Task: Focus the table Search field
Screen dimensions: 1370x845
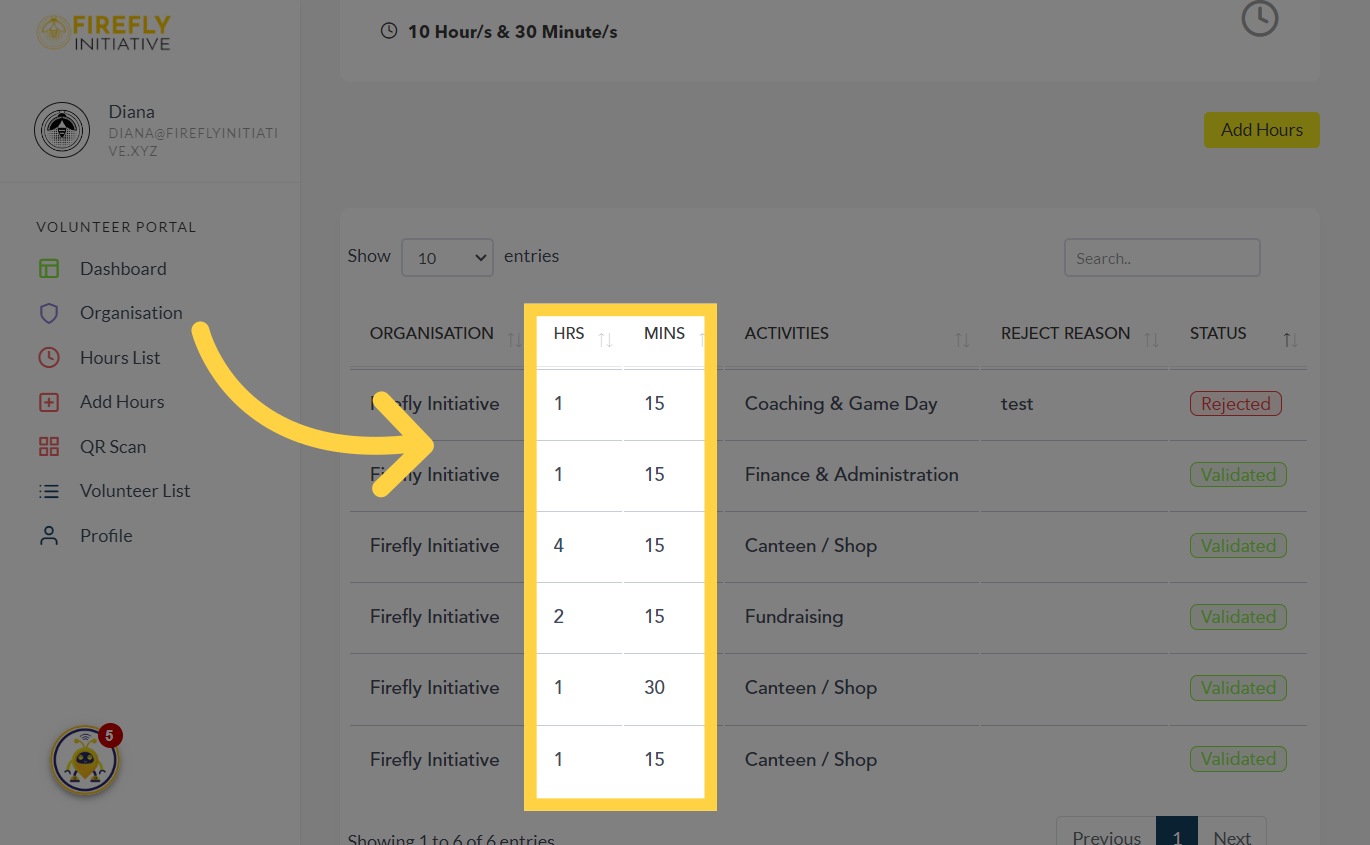Action: tap(1161, 258)
